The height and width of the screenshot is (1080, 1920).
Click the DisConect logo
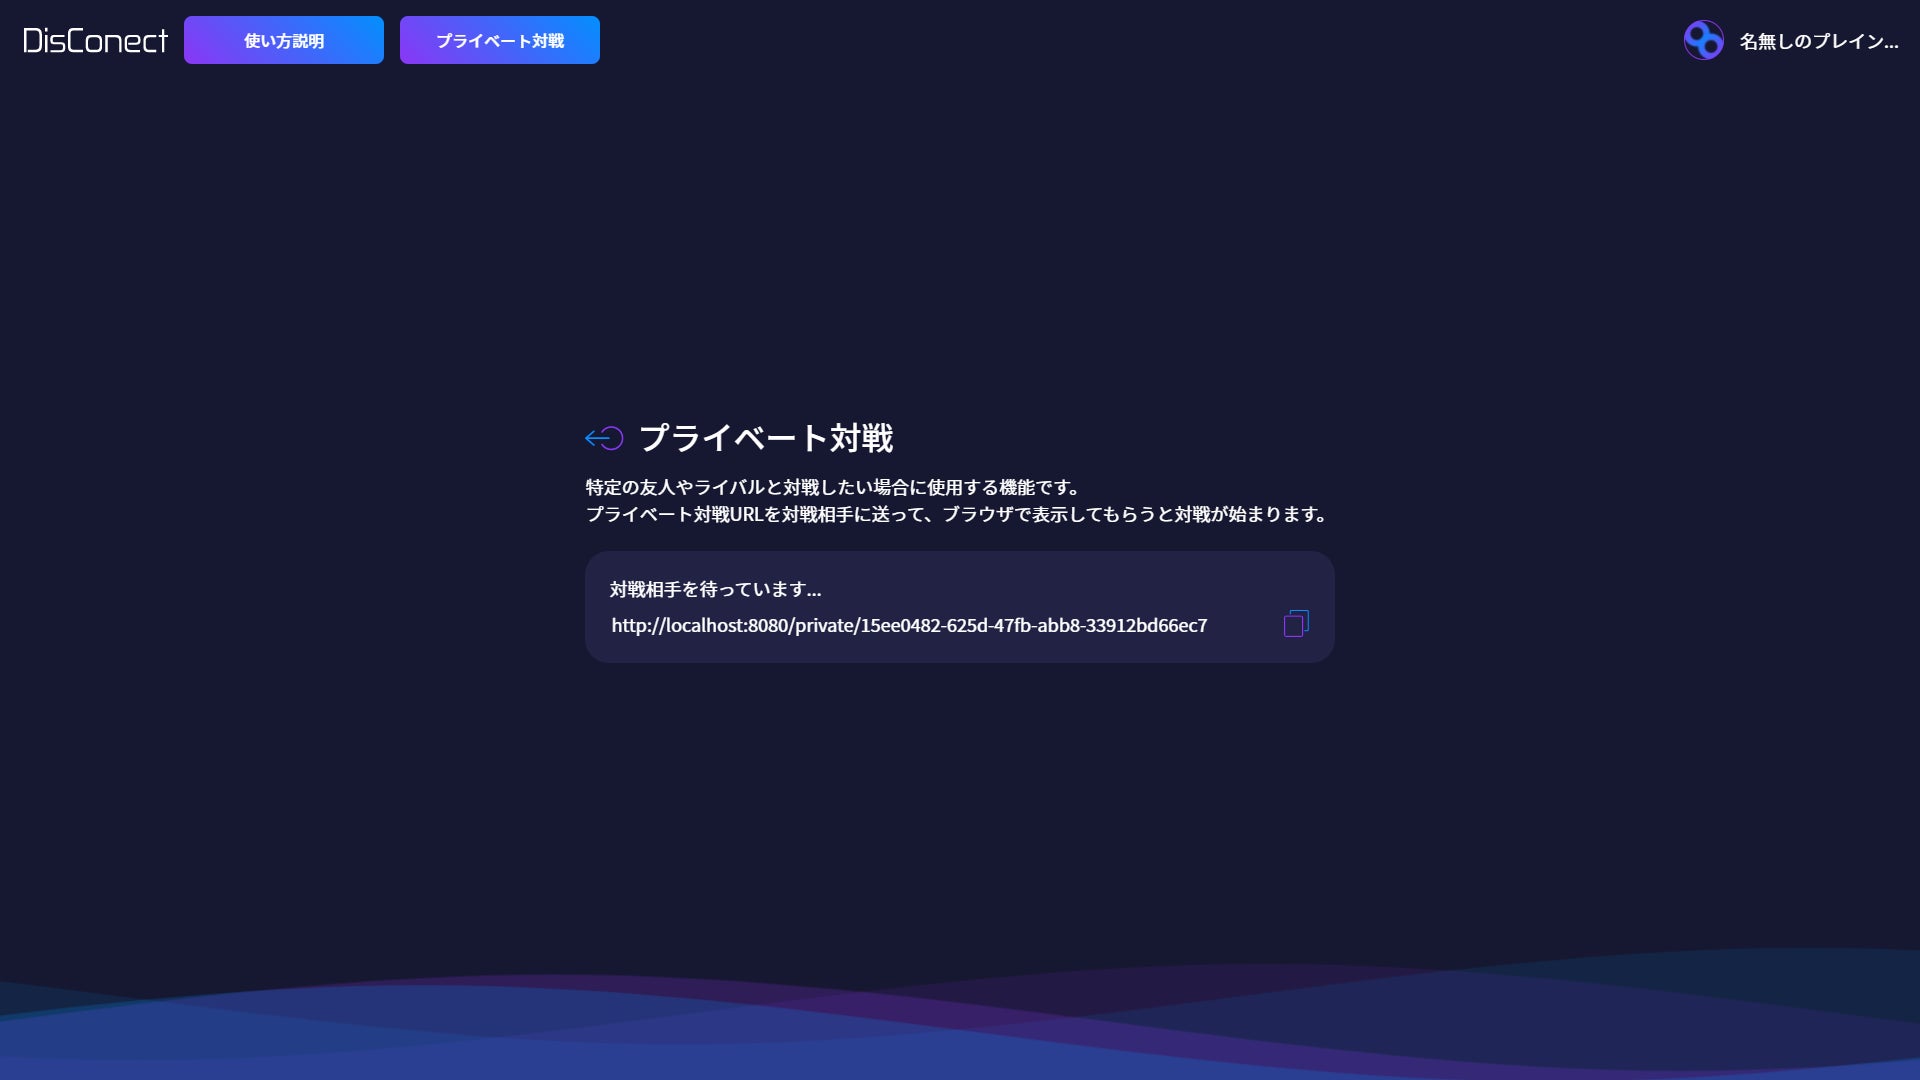point(95,41)
